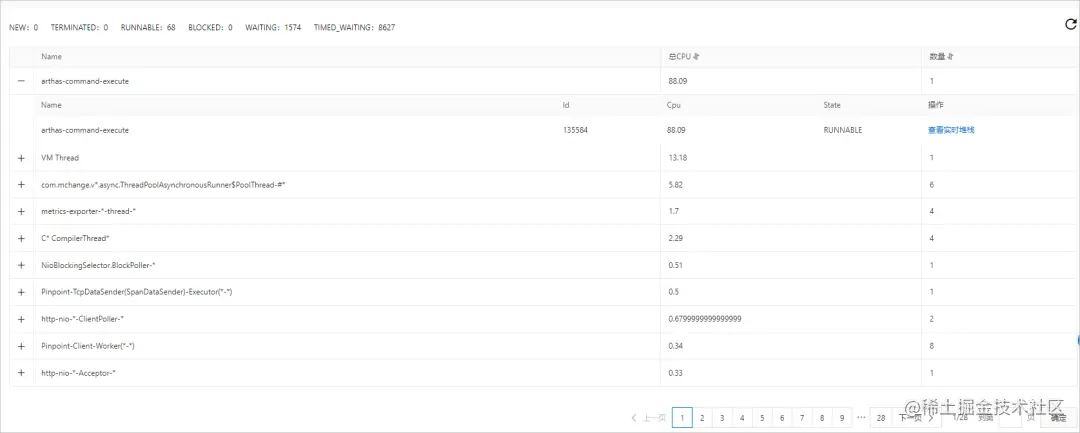Image resolution: width=1080 pixels, height=433 pixels.
Task: Expand the VM Thread row
Action: pos(21,158)
